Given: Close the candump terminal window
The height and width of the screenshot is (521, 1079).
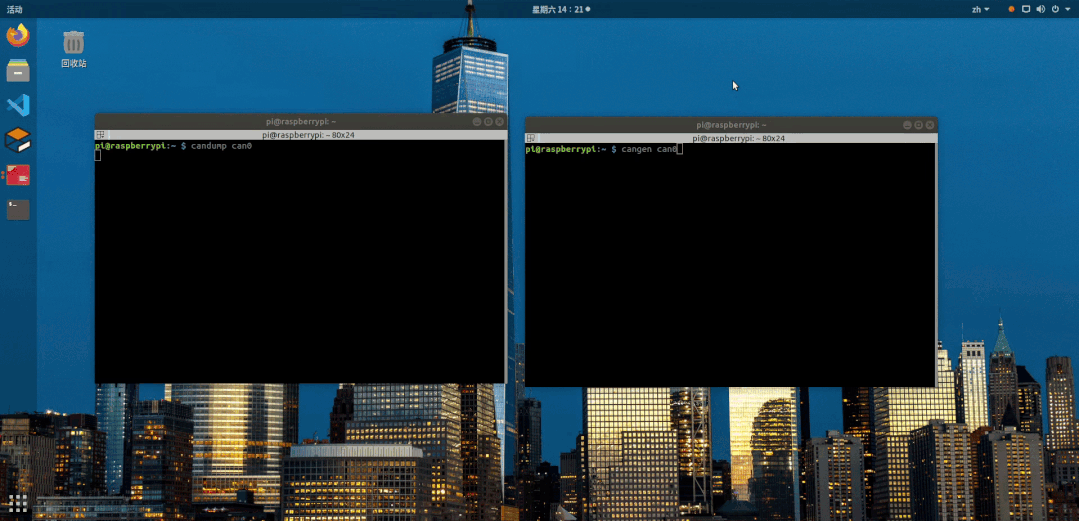Looking at the screenshot, I should point(500,121).
